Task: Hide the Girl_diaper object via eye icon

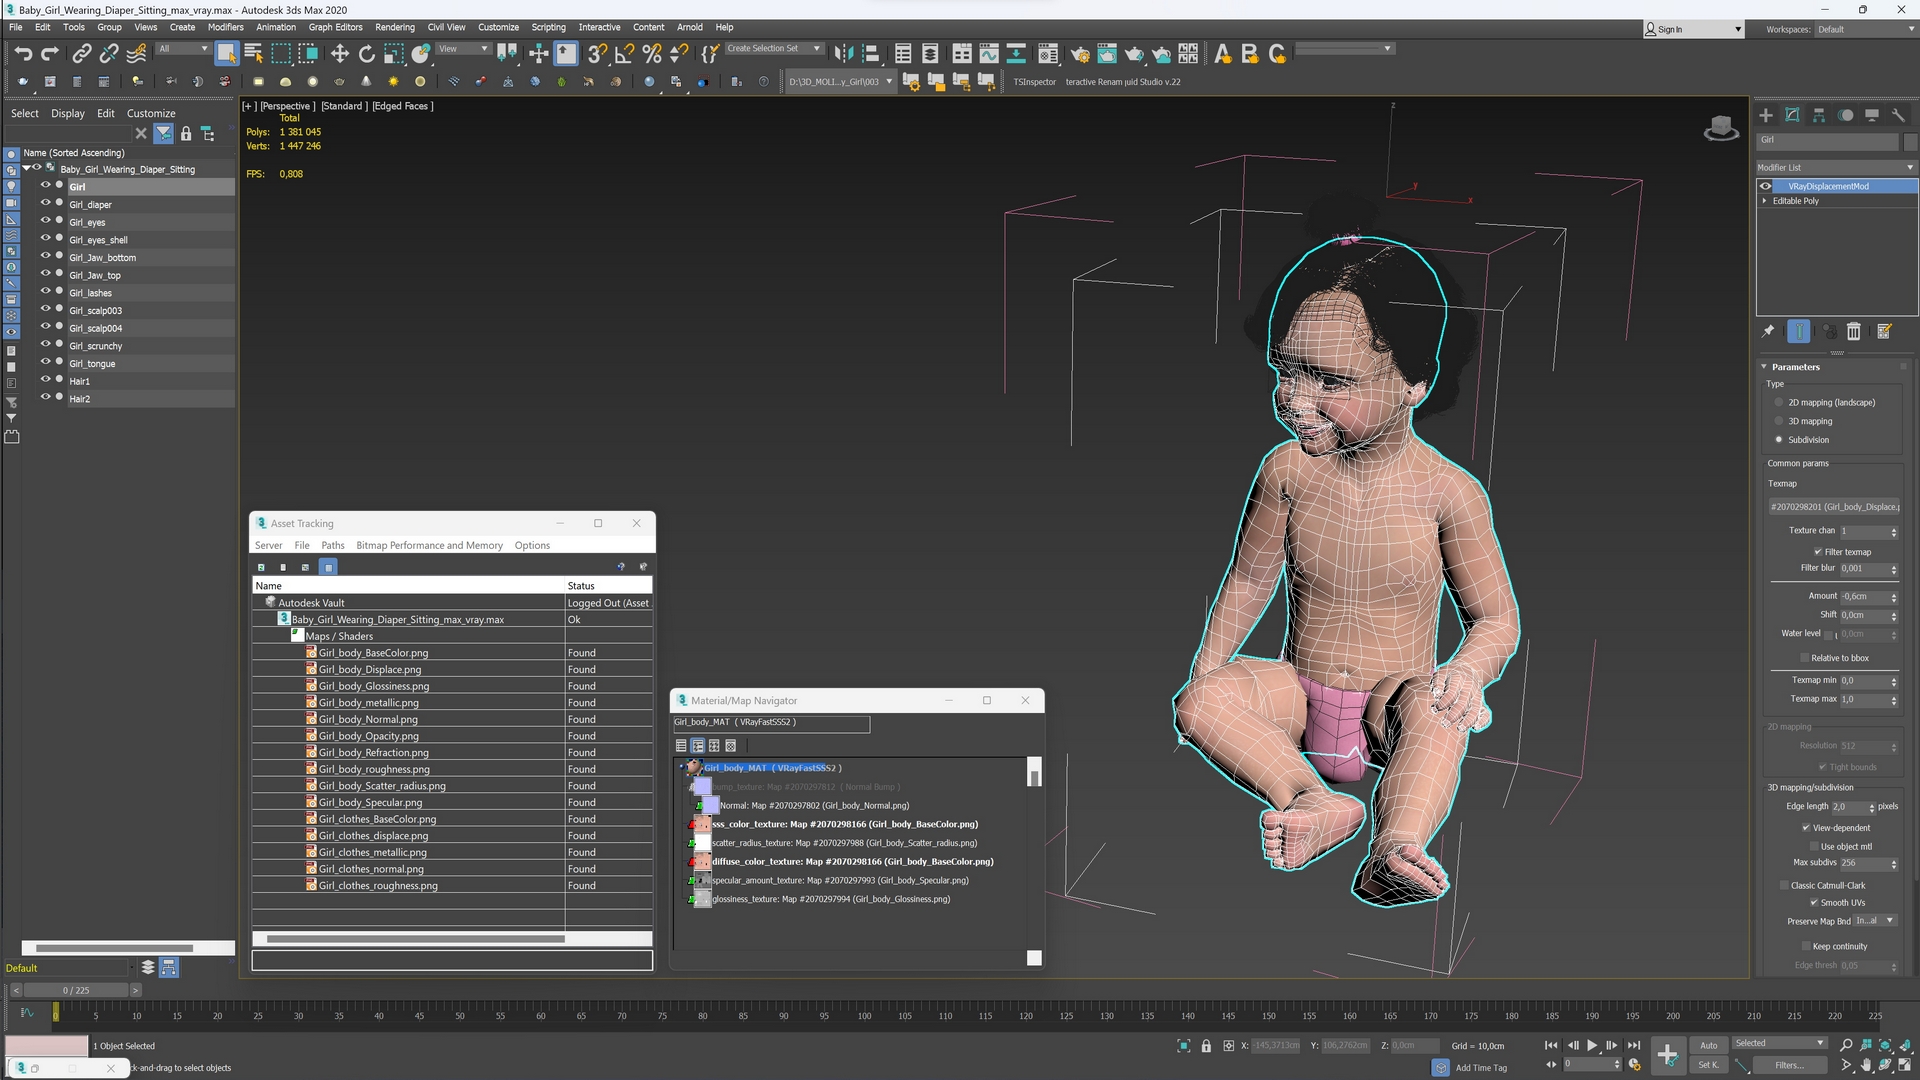Action: (x=45, y=204)
